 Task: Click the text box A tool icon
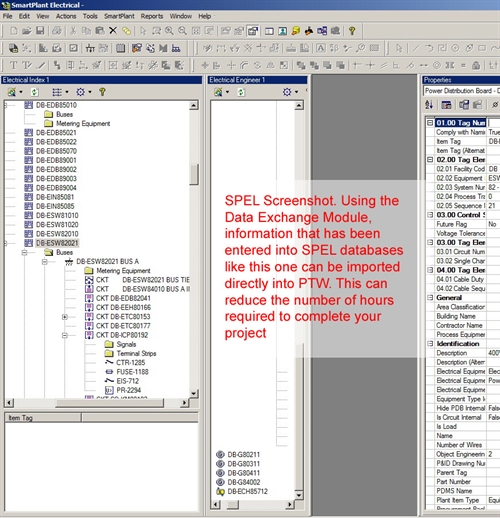321,48
